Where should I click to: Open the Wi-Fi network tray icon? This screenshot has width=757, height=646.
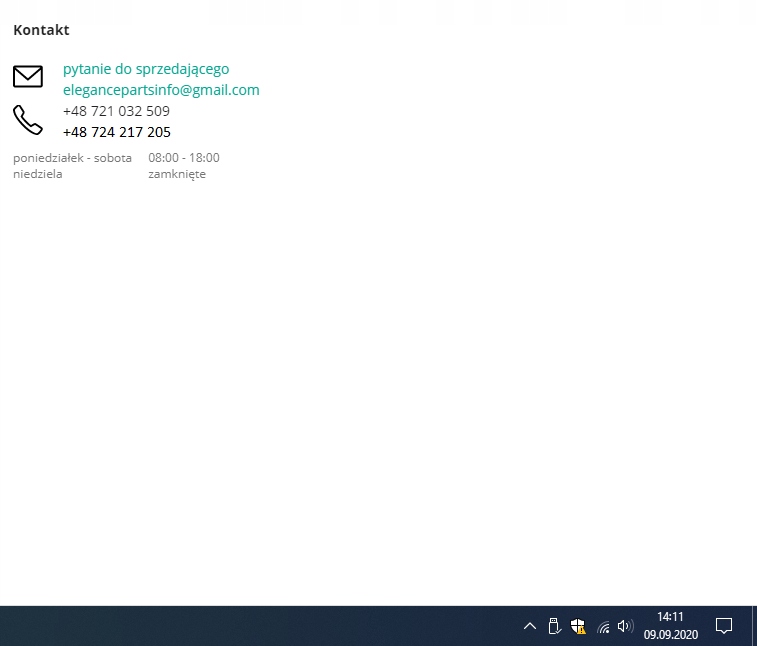tap(603, 627)
